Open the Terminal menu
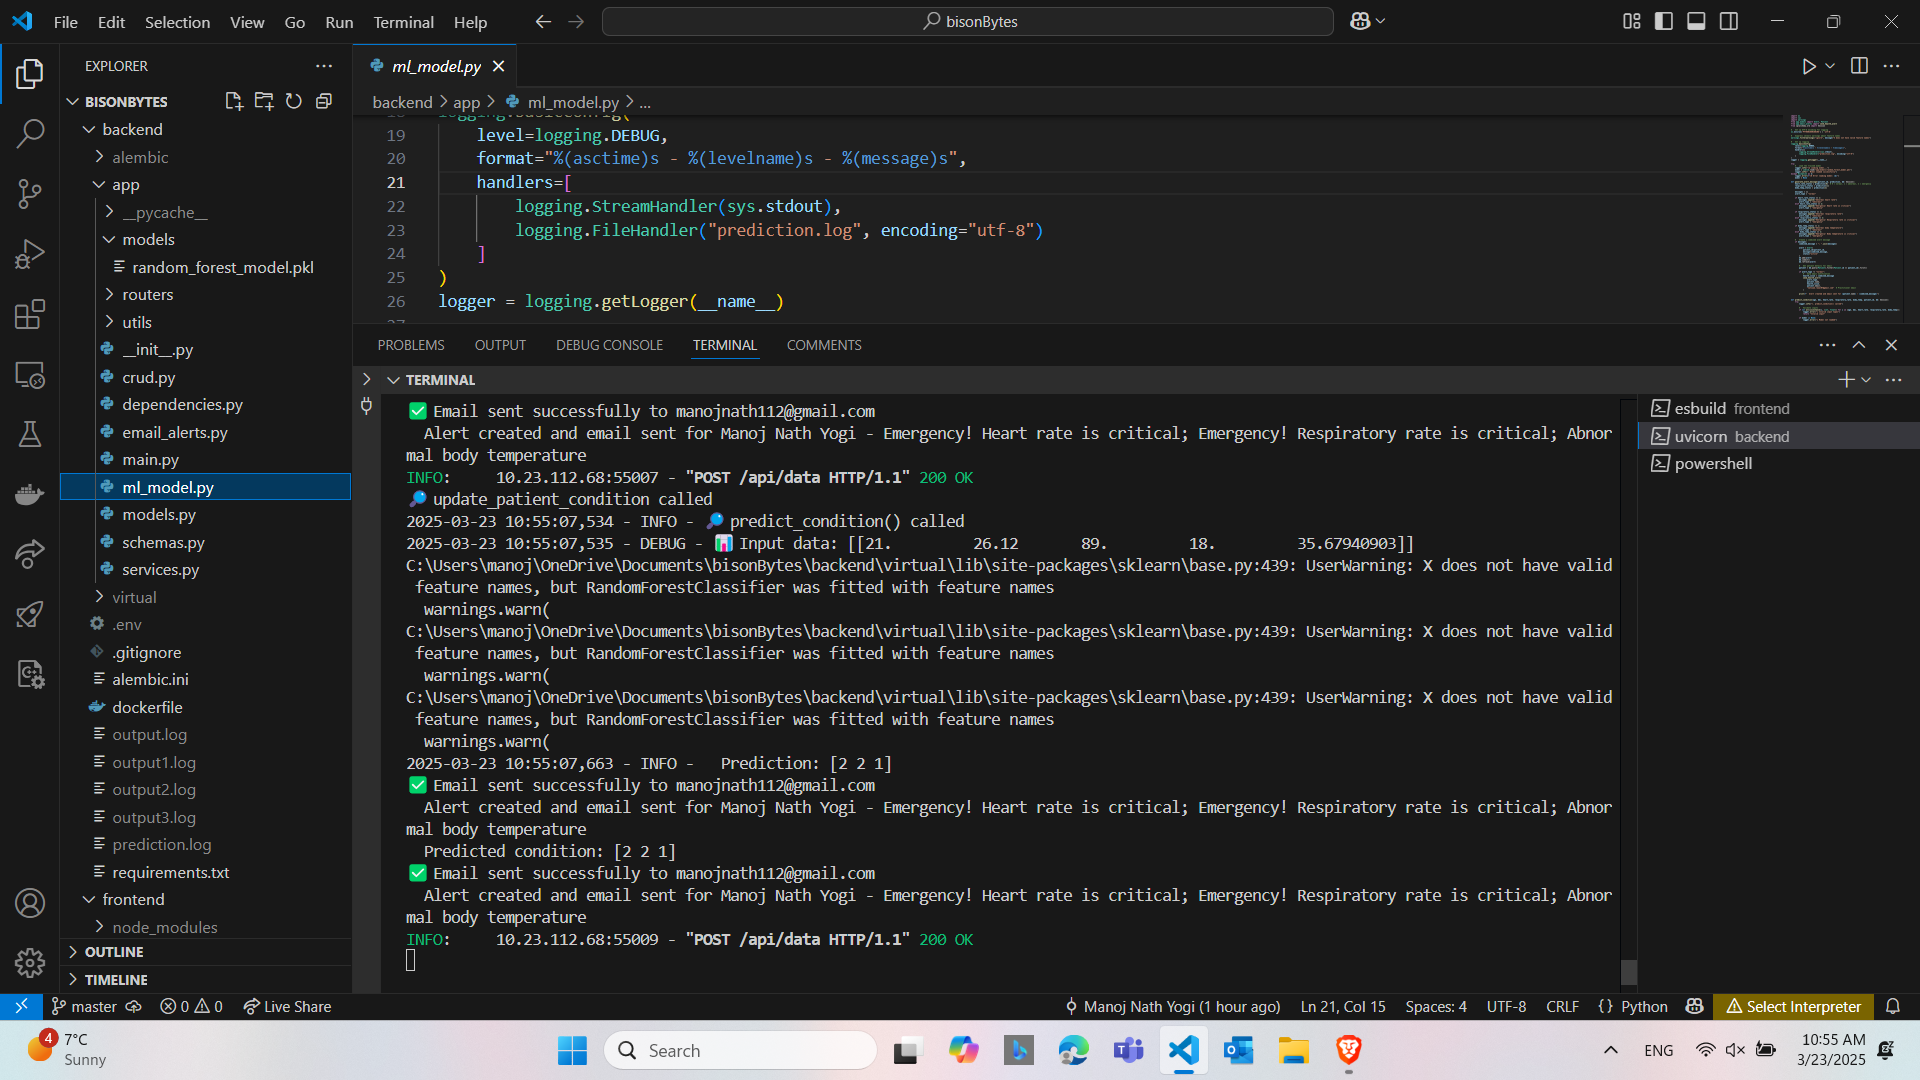1920x1080 pixels. pyautogui.click(x=403, y=22)
